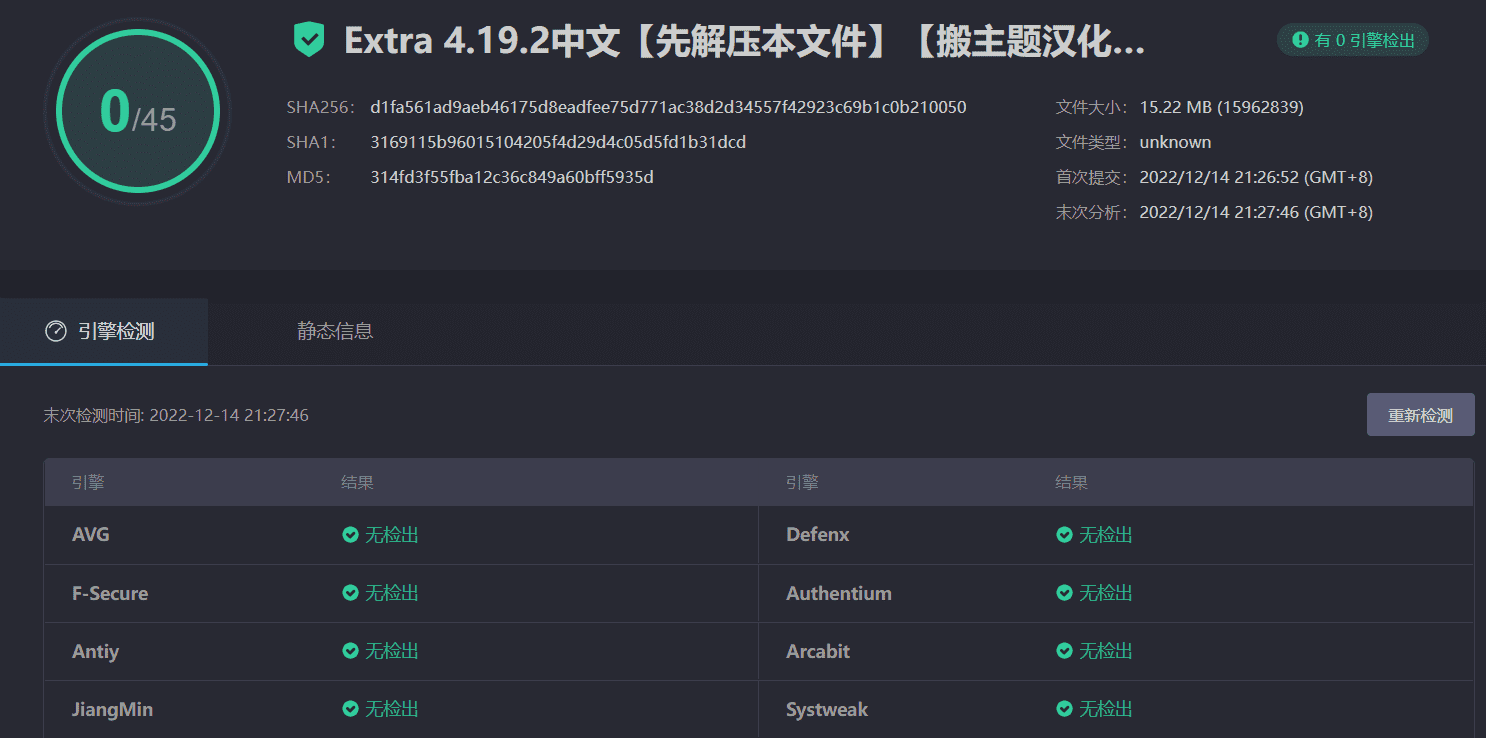Click the gauge icon on 引擎检测 tab
This screenshot has width=1486, height=738.
pyautogui.click(x=56, y=331)
